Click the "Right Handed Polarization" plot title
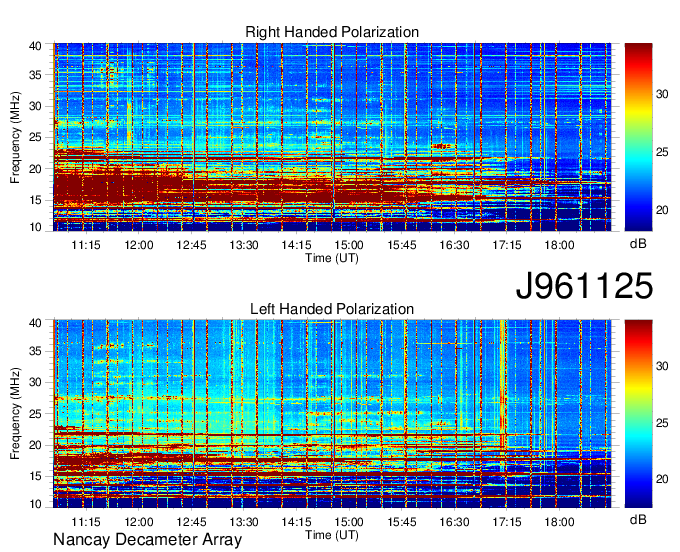 click(332, 32)
